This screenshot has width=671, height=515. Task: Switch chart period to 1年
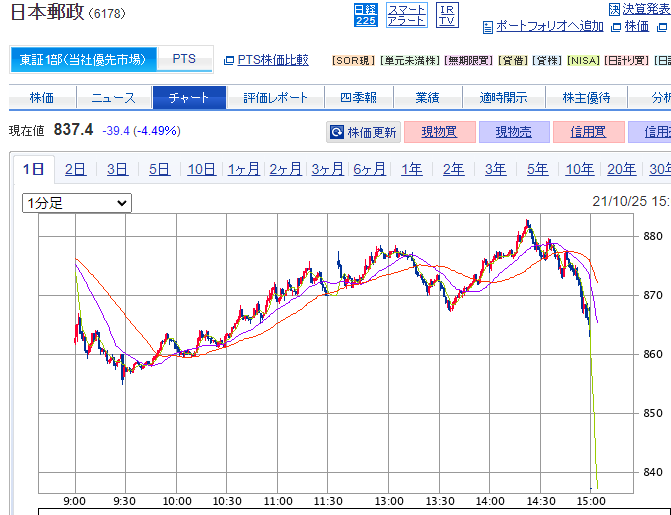point(412,170)
